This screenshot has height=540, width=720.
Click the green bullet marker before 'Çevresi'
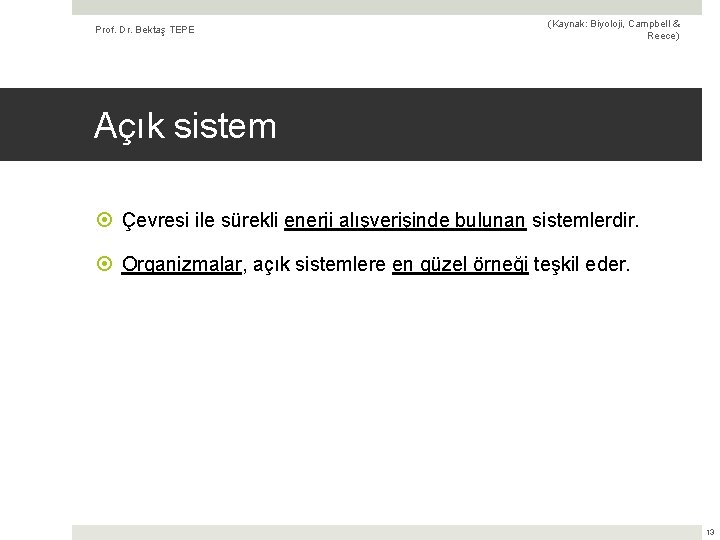[x=105, y=219]
